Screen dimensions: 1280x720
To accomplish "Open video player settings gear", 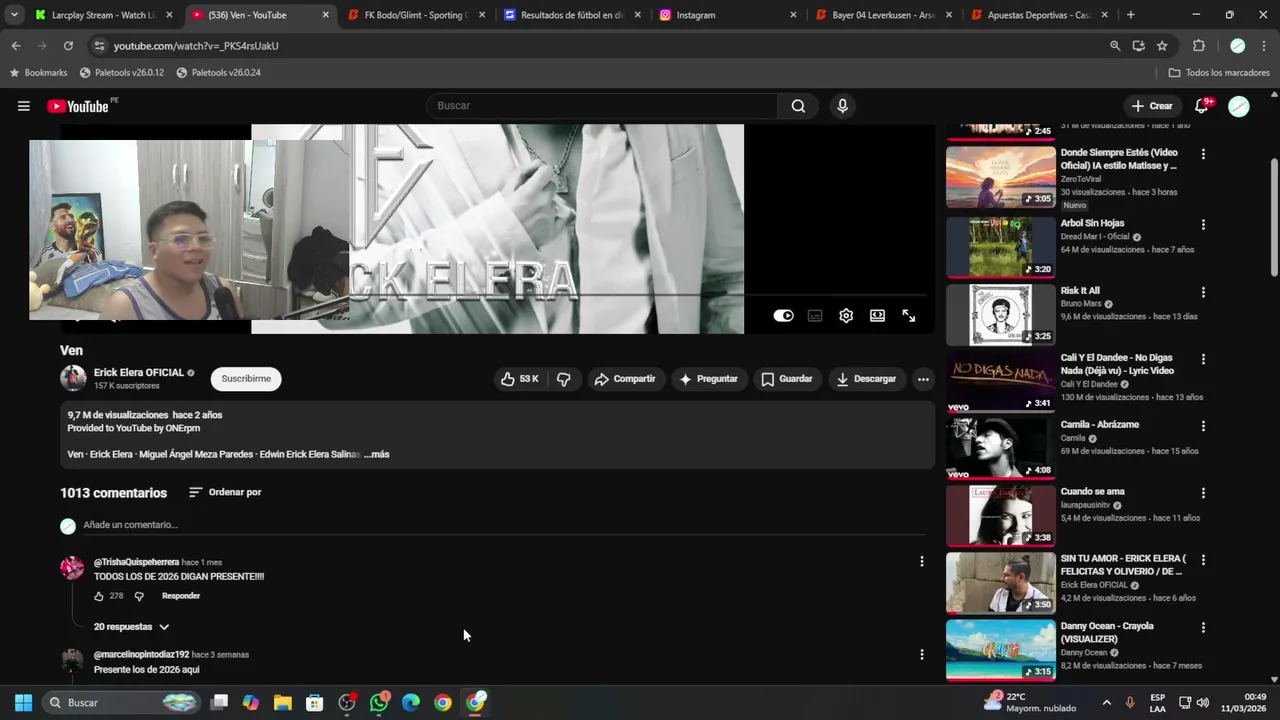I will 846,316.
